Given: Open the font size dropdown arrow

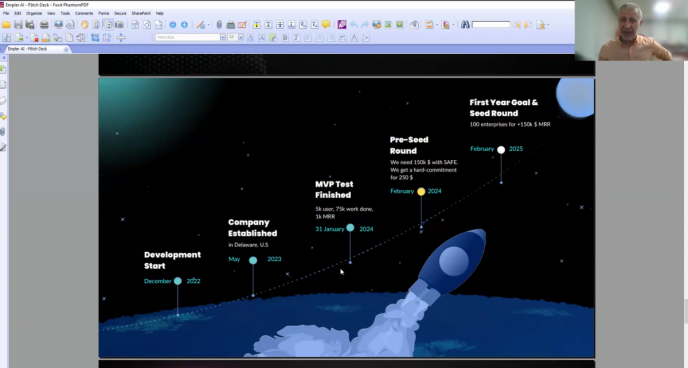Looking at the screenshot, I should pos(240,38).
